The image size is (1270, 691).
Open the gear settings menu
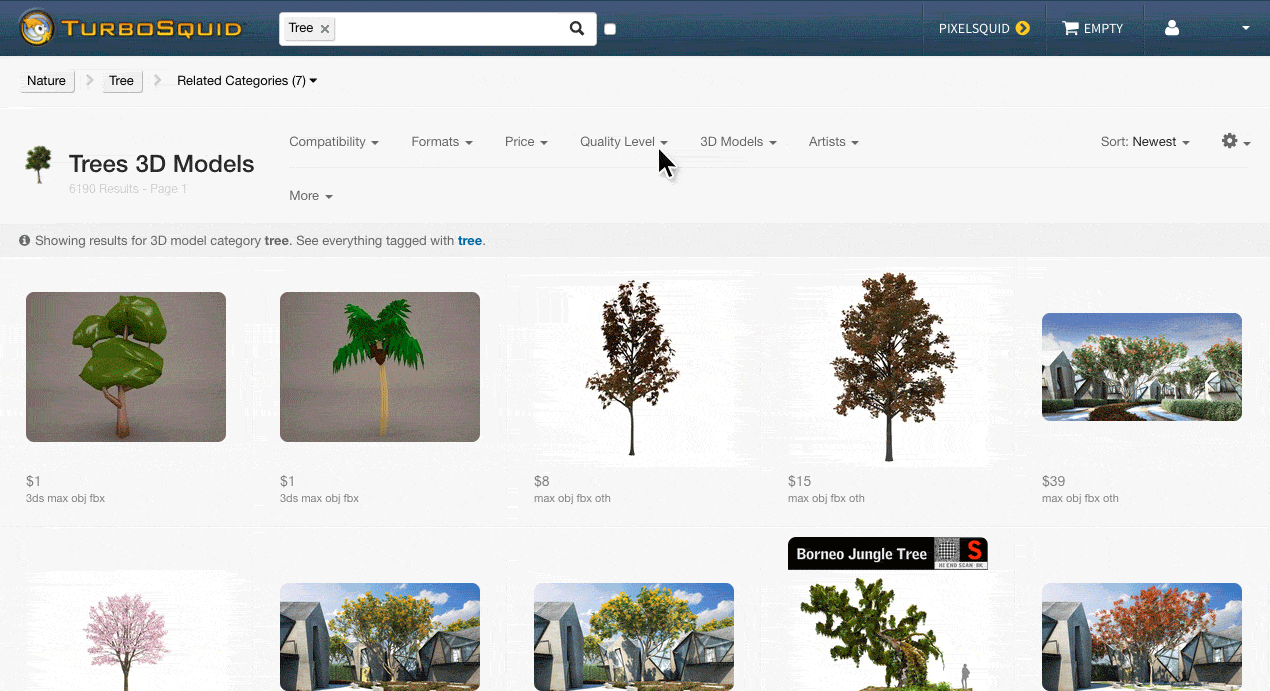[x=1236, y=142]
